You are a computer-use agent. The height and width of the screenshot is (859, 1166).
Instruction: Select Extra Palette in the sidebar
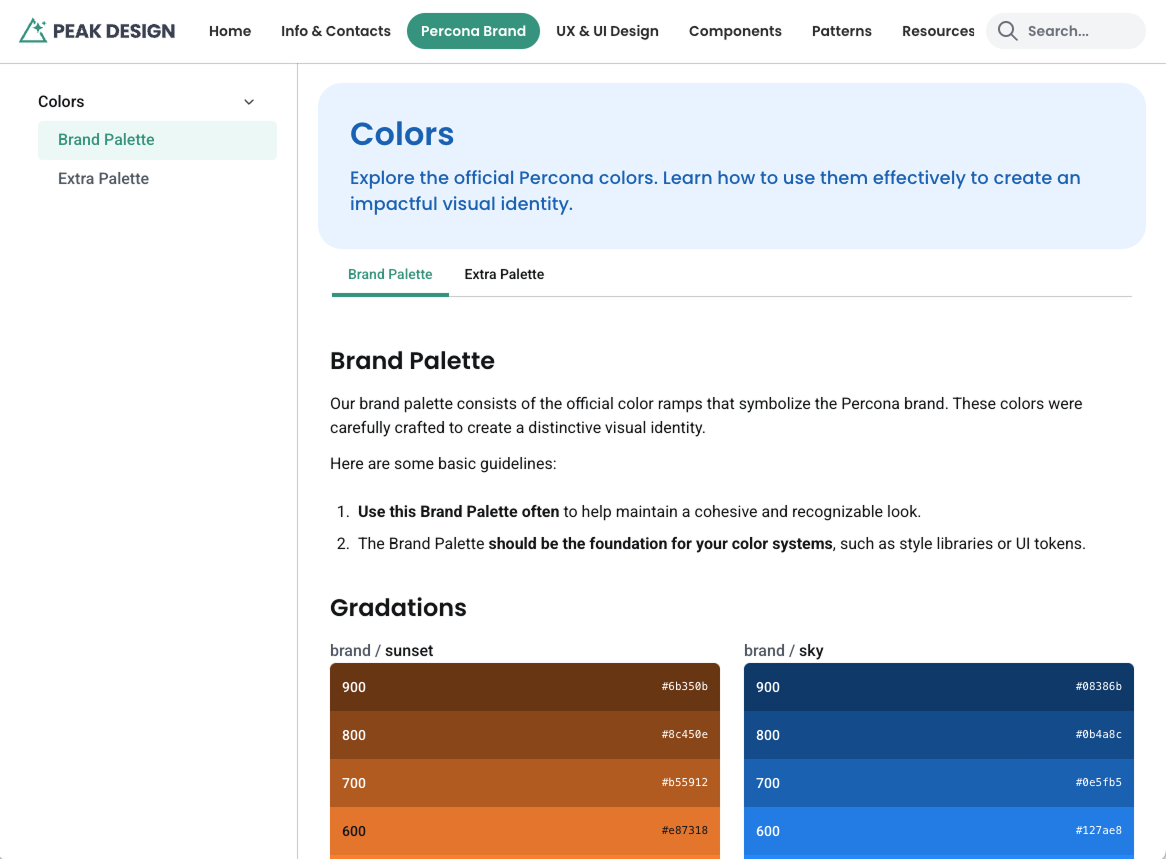[104, 179]
